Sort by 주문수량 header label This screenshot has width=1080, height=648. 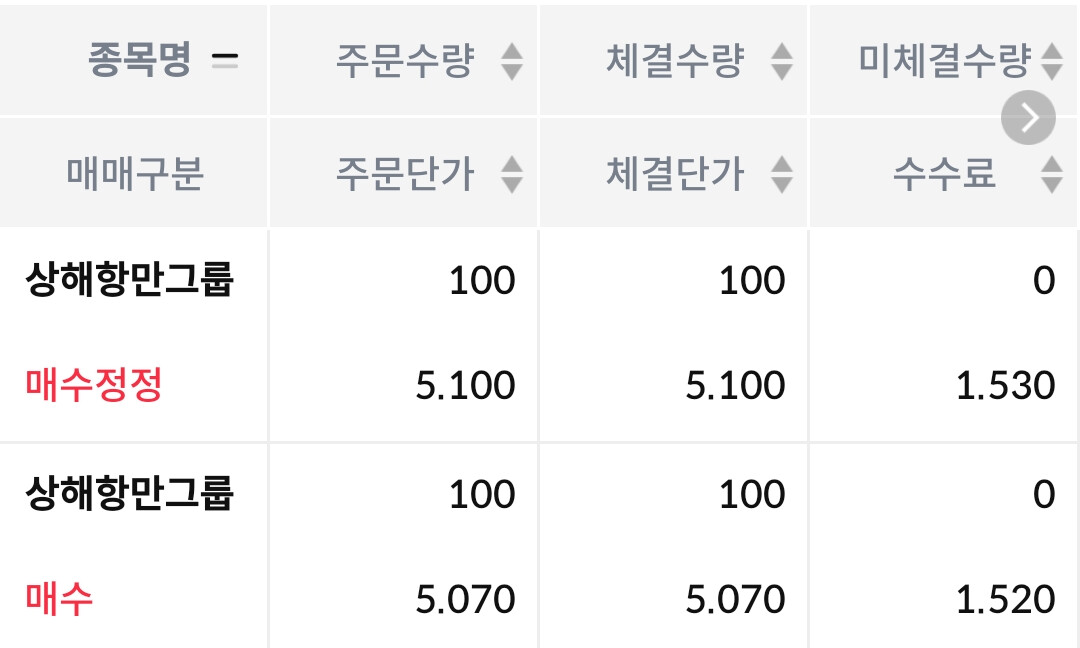click(404, 62)
